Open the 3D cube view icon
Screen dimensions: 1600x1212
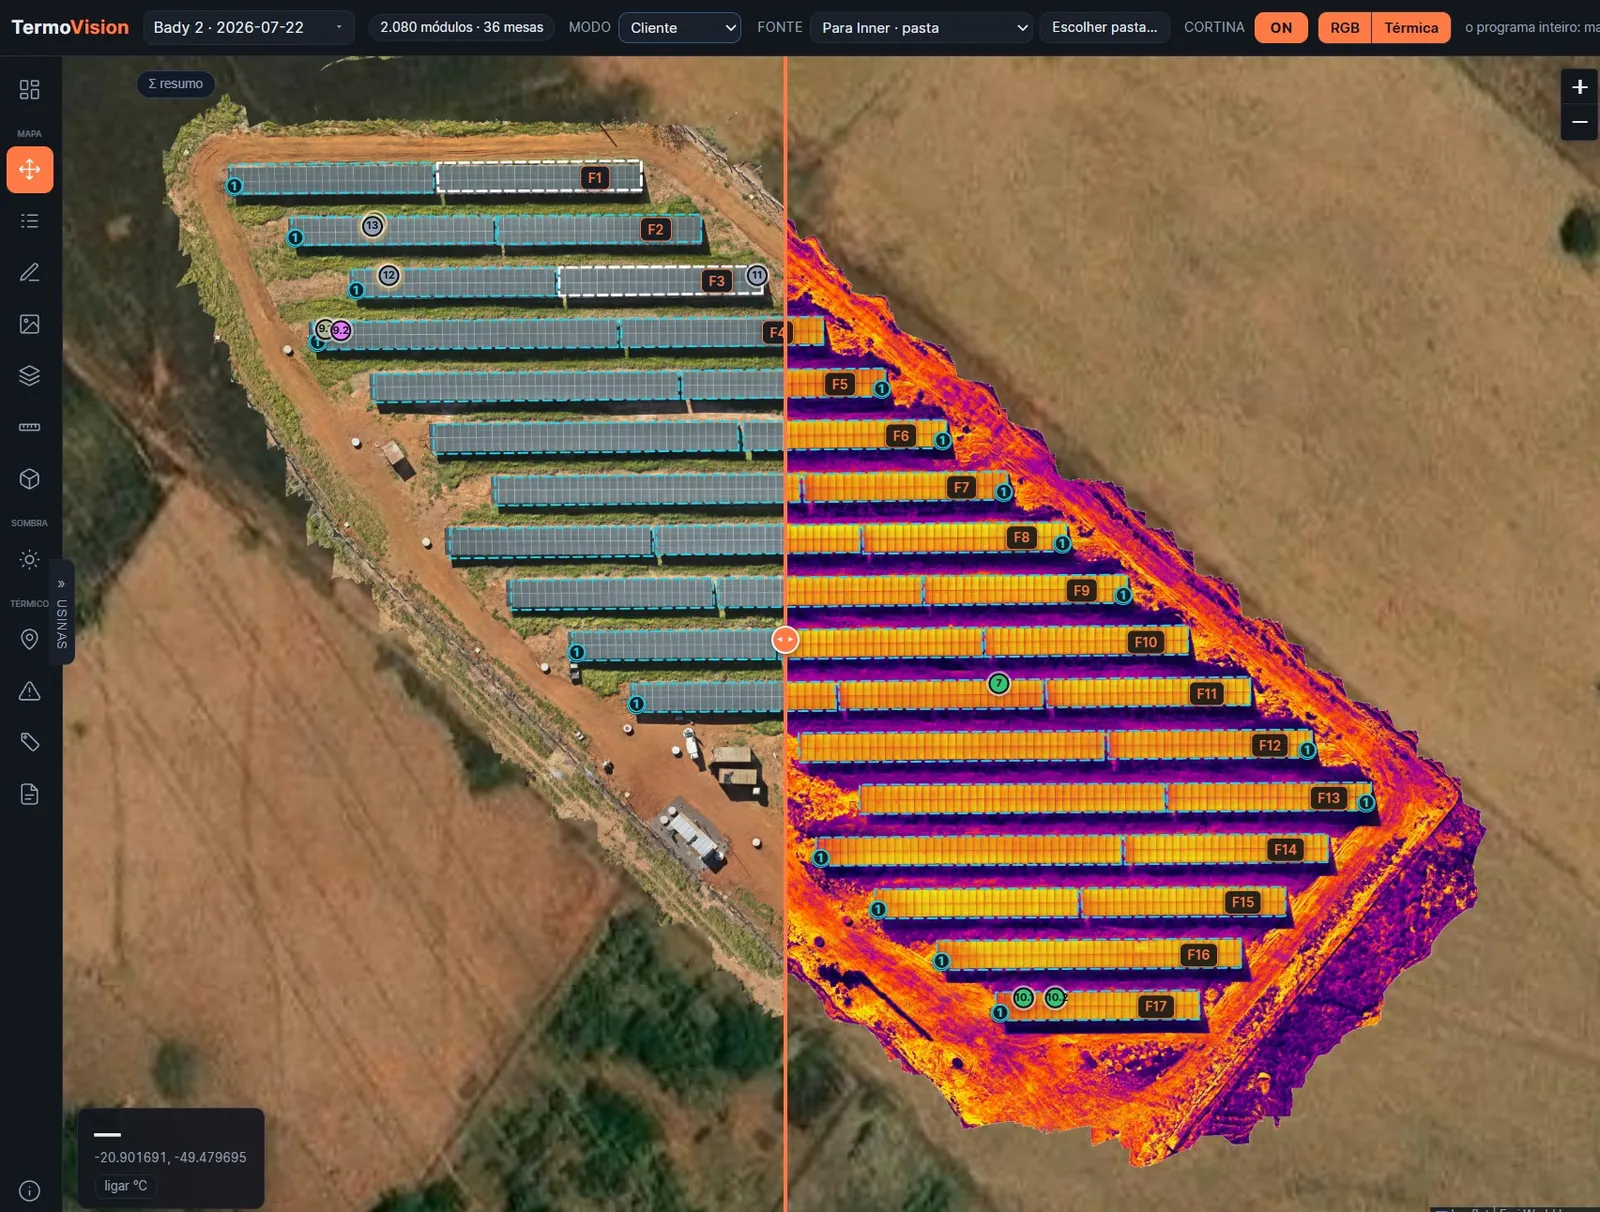(x=29, y=479)
